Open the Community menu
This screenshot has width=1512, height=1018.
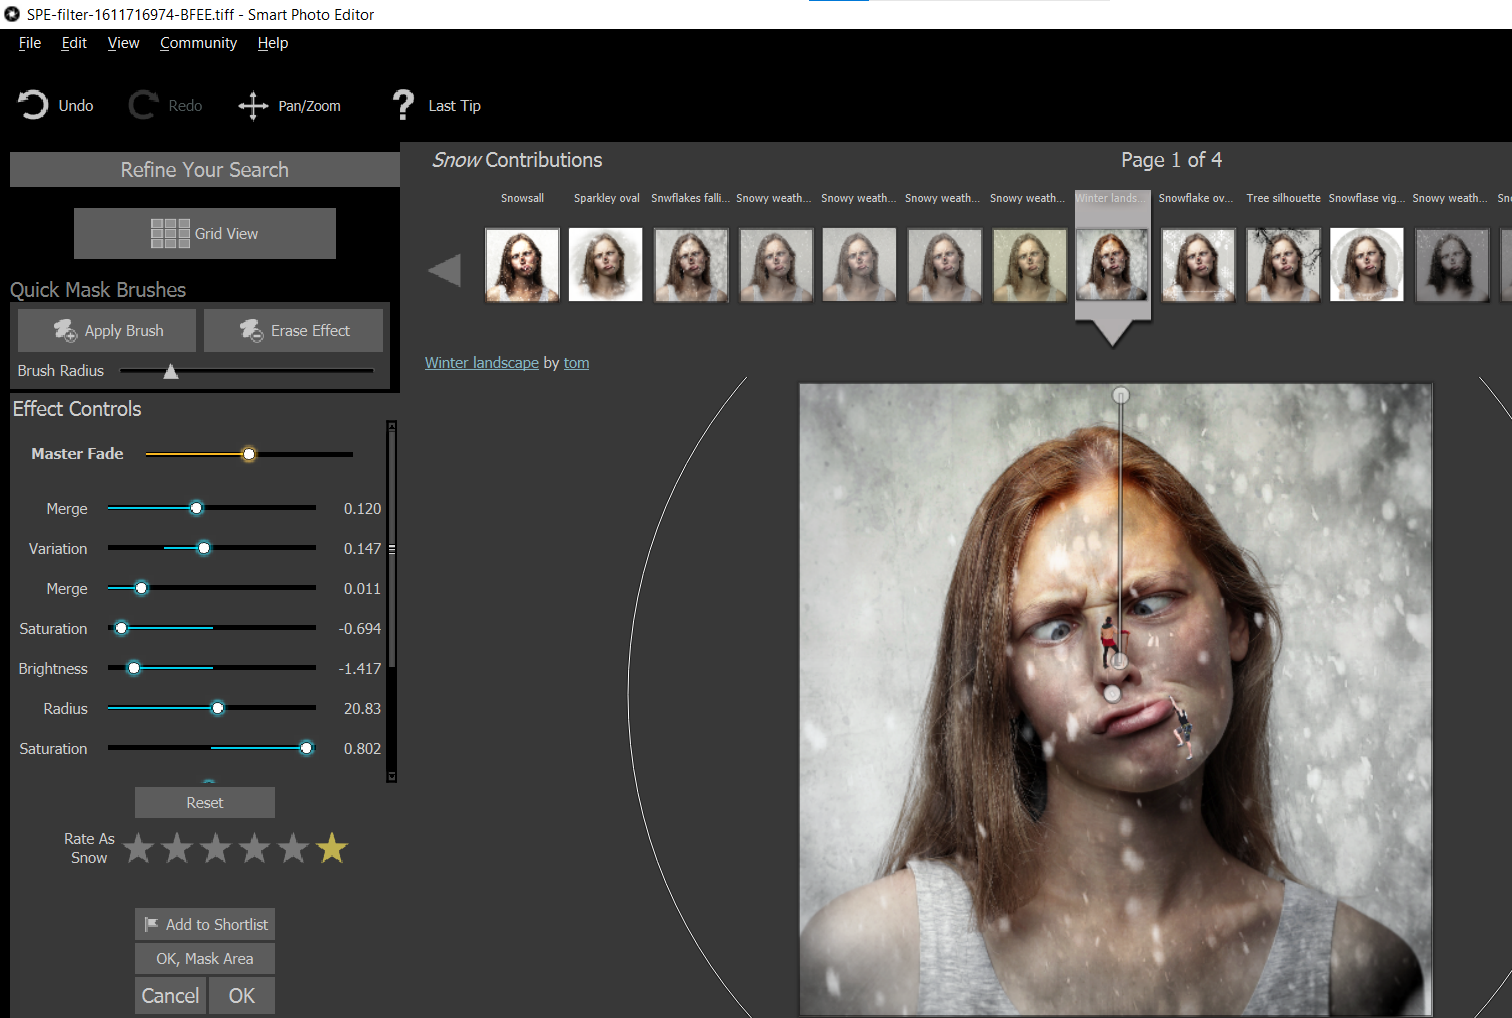(198, 42)
